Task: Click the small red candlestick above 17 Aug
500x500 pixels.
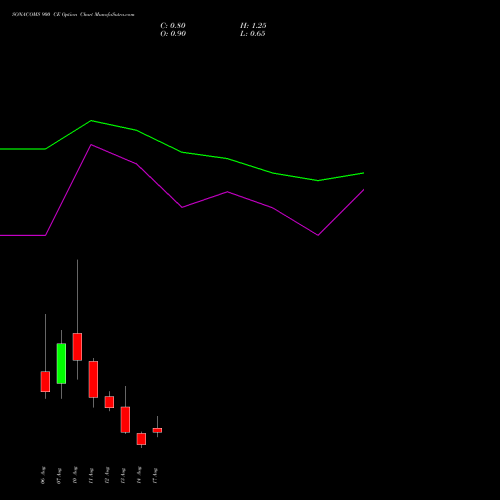Action: (x=157, y=430)
